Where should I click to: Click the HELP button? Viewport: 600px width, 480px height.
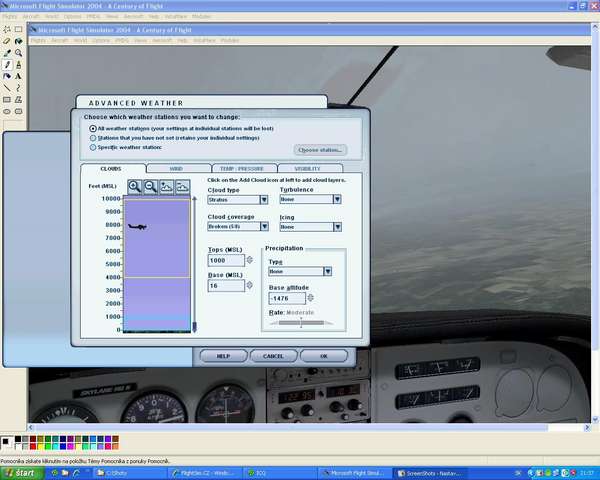(x=223, y=356)
